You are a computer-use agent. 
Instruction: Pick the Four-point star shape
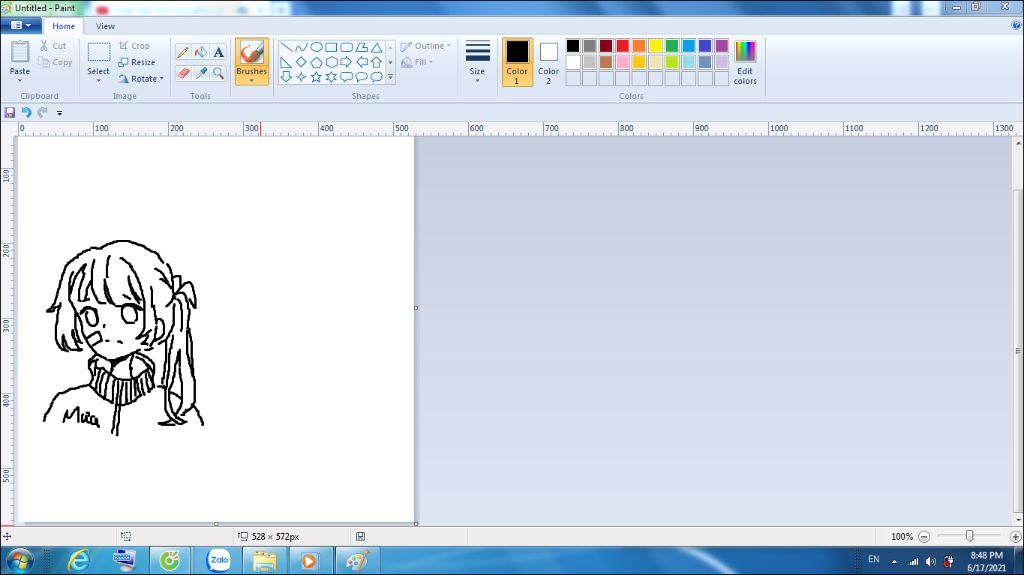(x=301, y=77)
